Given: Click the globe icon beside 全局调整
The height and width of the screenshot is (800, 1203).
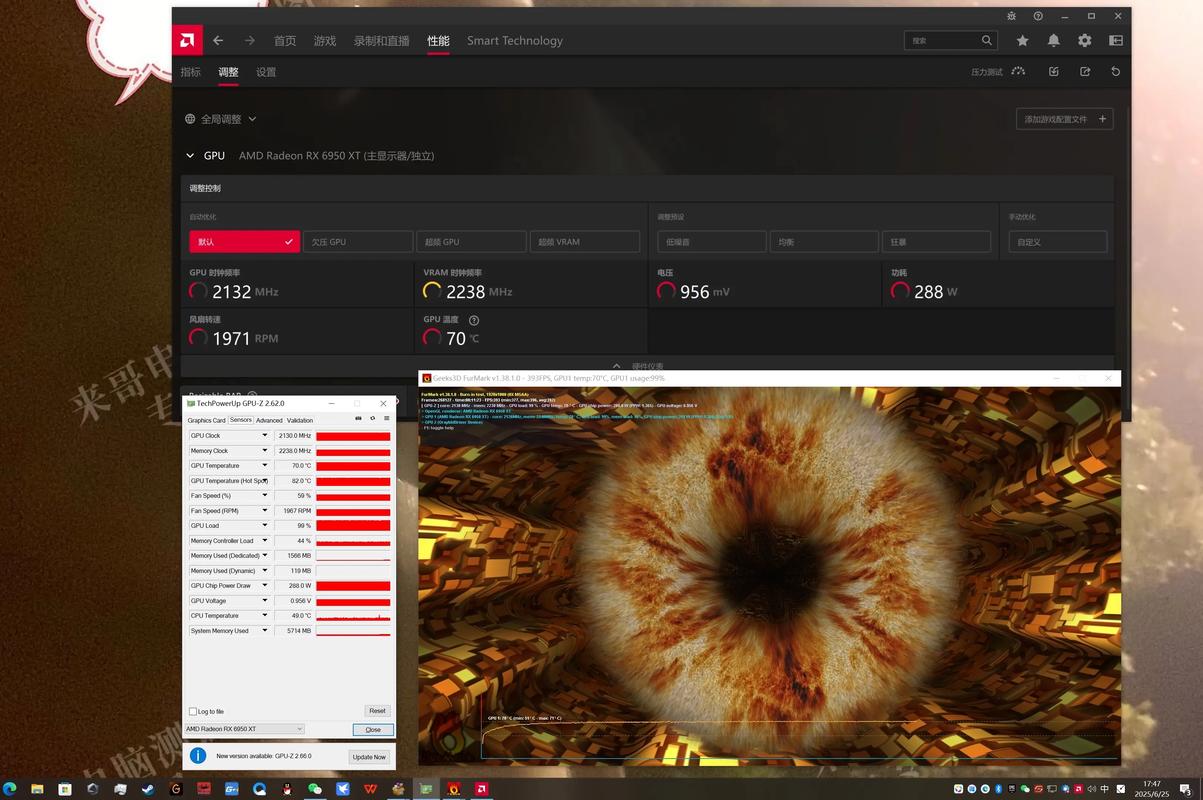Looking at the screenshot, I should point(190,119).
